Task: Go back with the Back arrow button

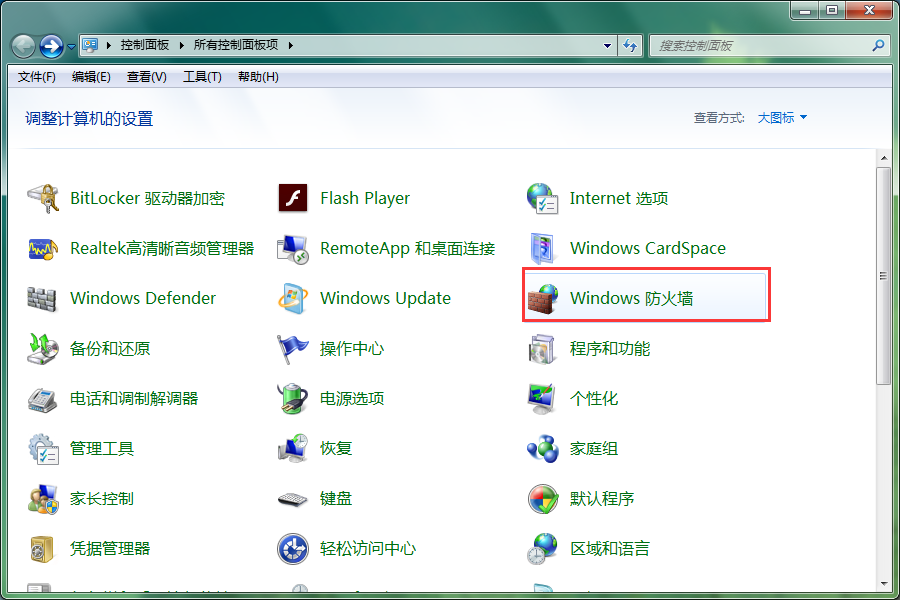Action: (24, 47)
